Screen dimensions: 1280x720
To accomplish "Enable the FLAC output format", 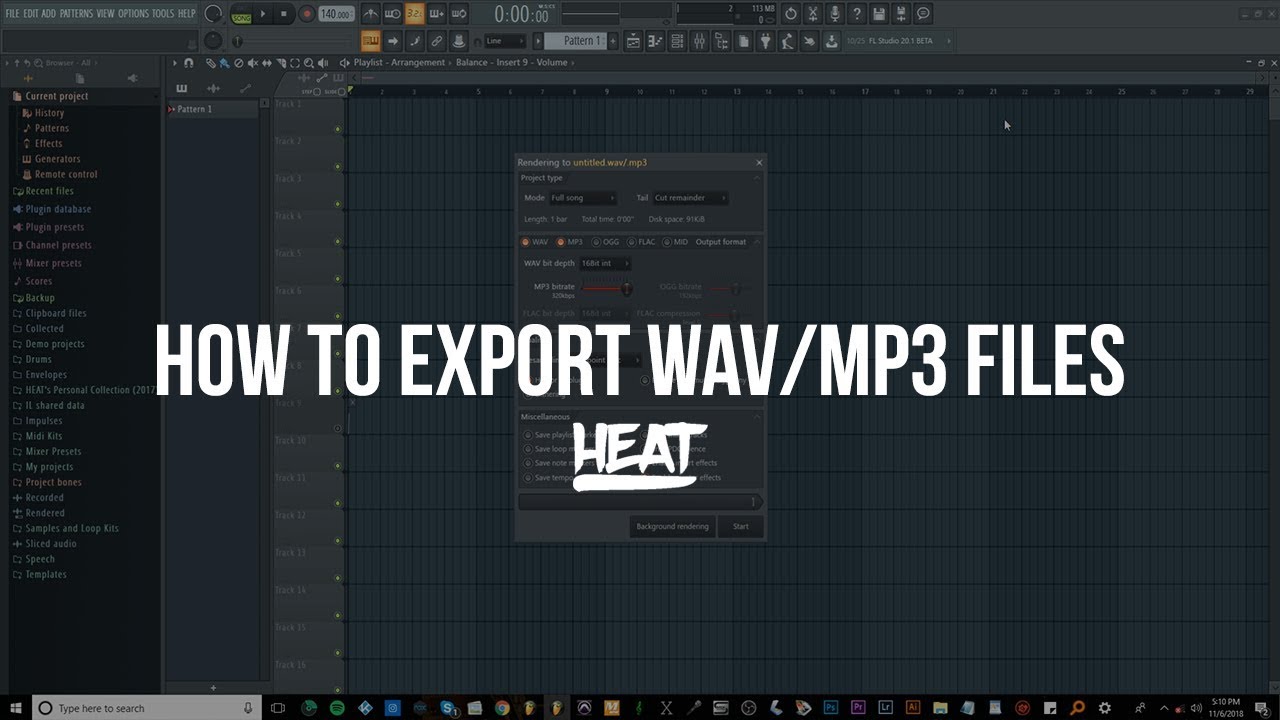I will (x=642, y=242).
